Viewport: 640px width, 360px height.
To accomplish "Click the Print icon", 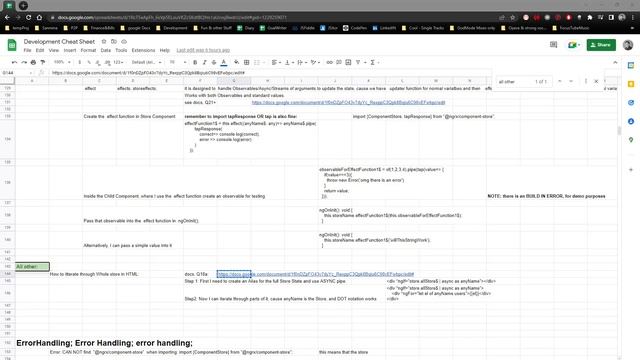I will point(33,62).
